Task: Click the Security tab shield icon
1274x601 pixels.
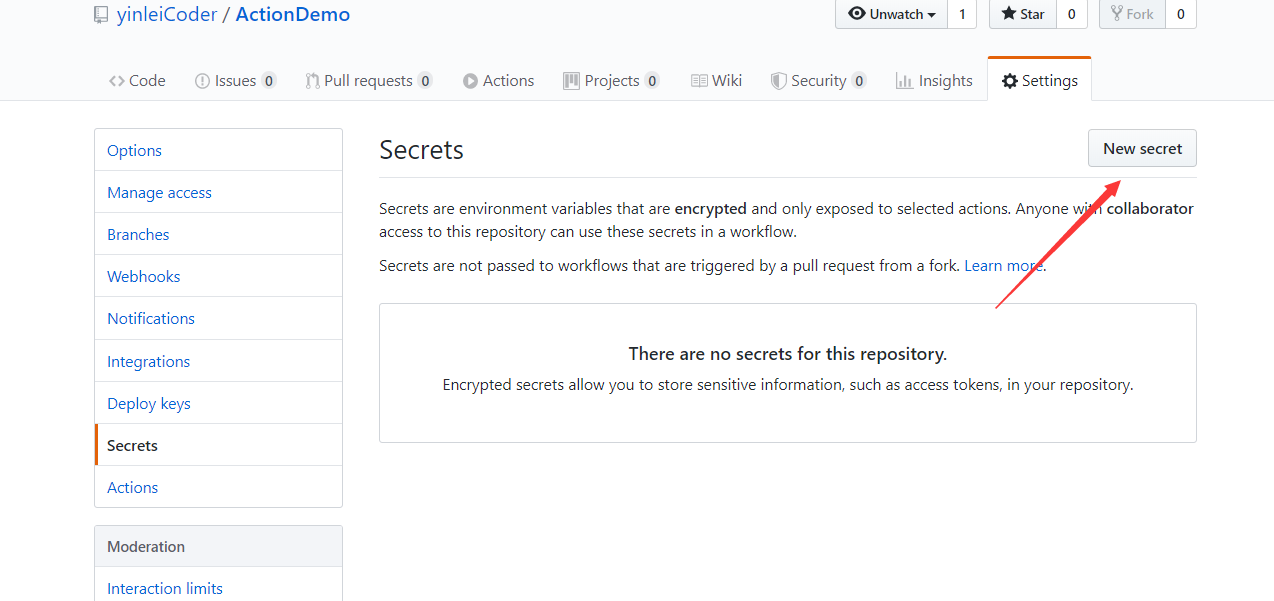Action: pyautogui.click(x=778, y=81)
